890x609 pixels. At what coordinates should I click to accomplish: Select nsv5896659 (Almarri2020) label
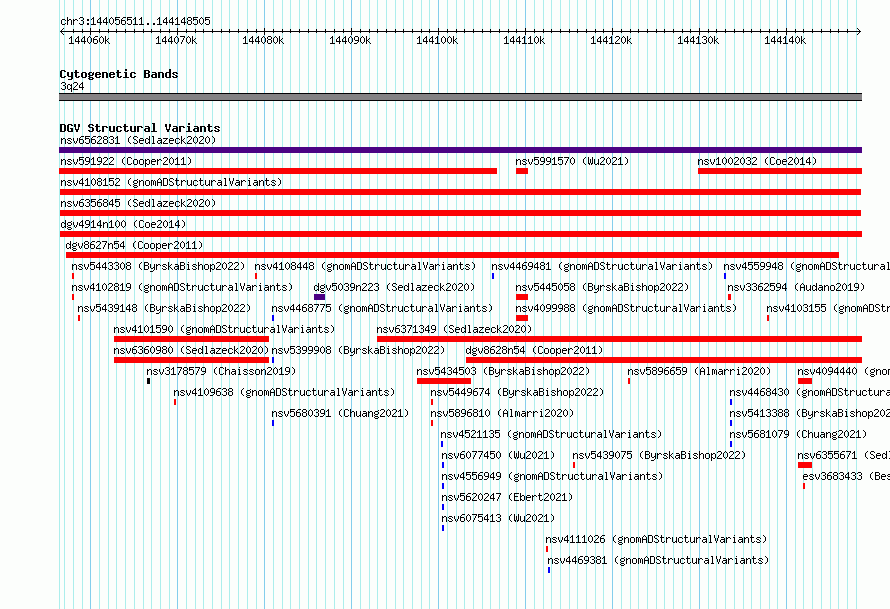pos(699,371)
